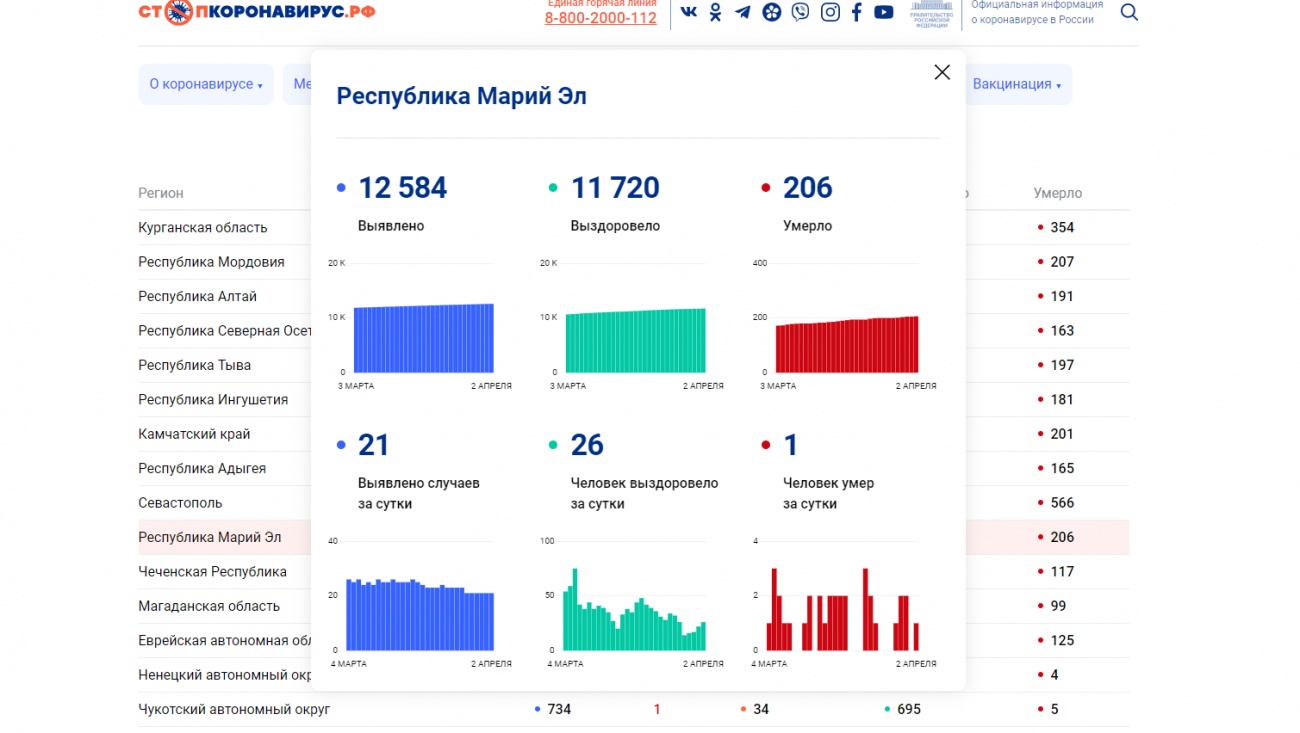Expand the О коронавирусе dropdown menu
Image resolution: width=1300 pixels, height=733 pixels.
click(x=206, y=85)
